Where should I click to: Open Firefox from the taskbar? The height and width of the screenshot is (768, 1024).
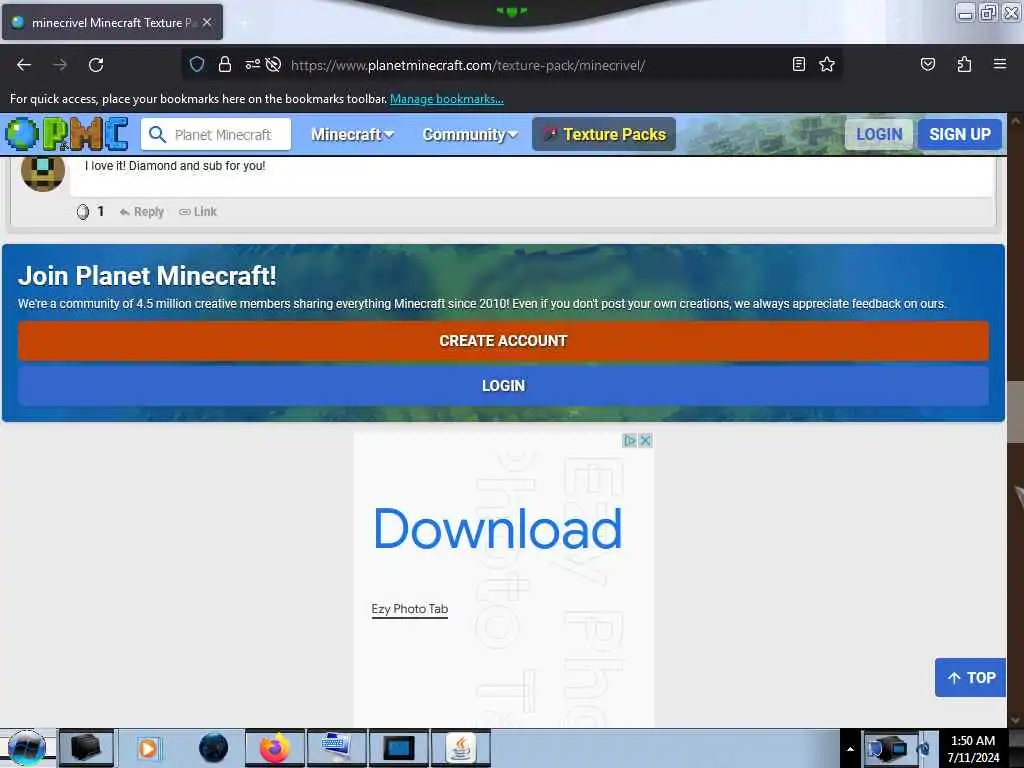275,748
